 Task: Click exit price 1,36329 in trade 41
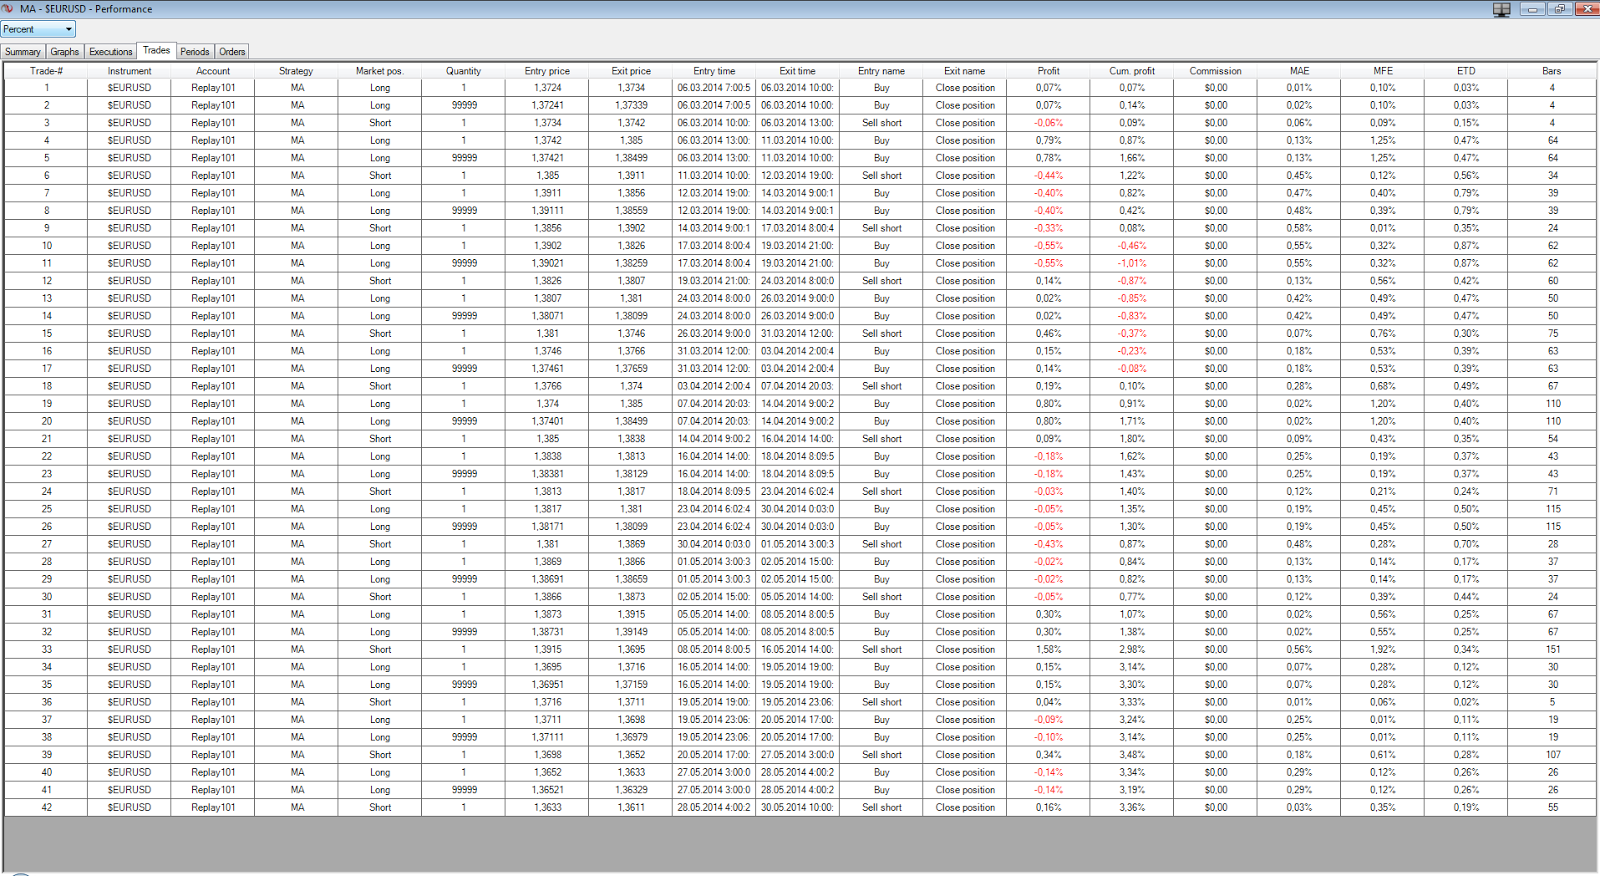pos(631,790)
